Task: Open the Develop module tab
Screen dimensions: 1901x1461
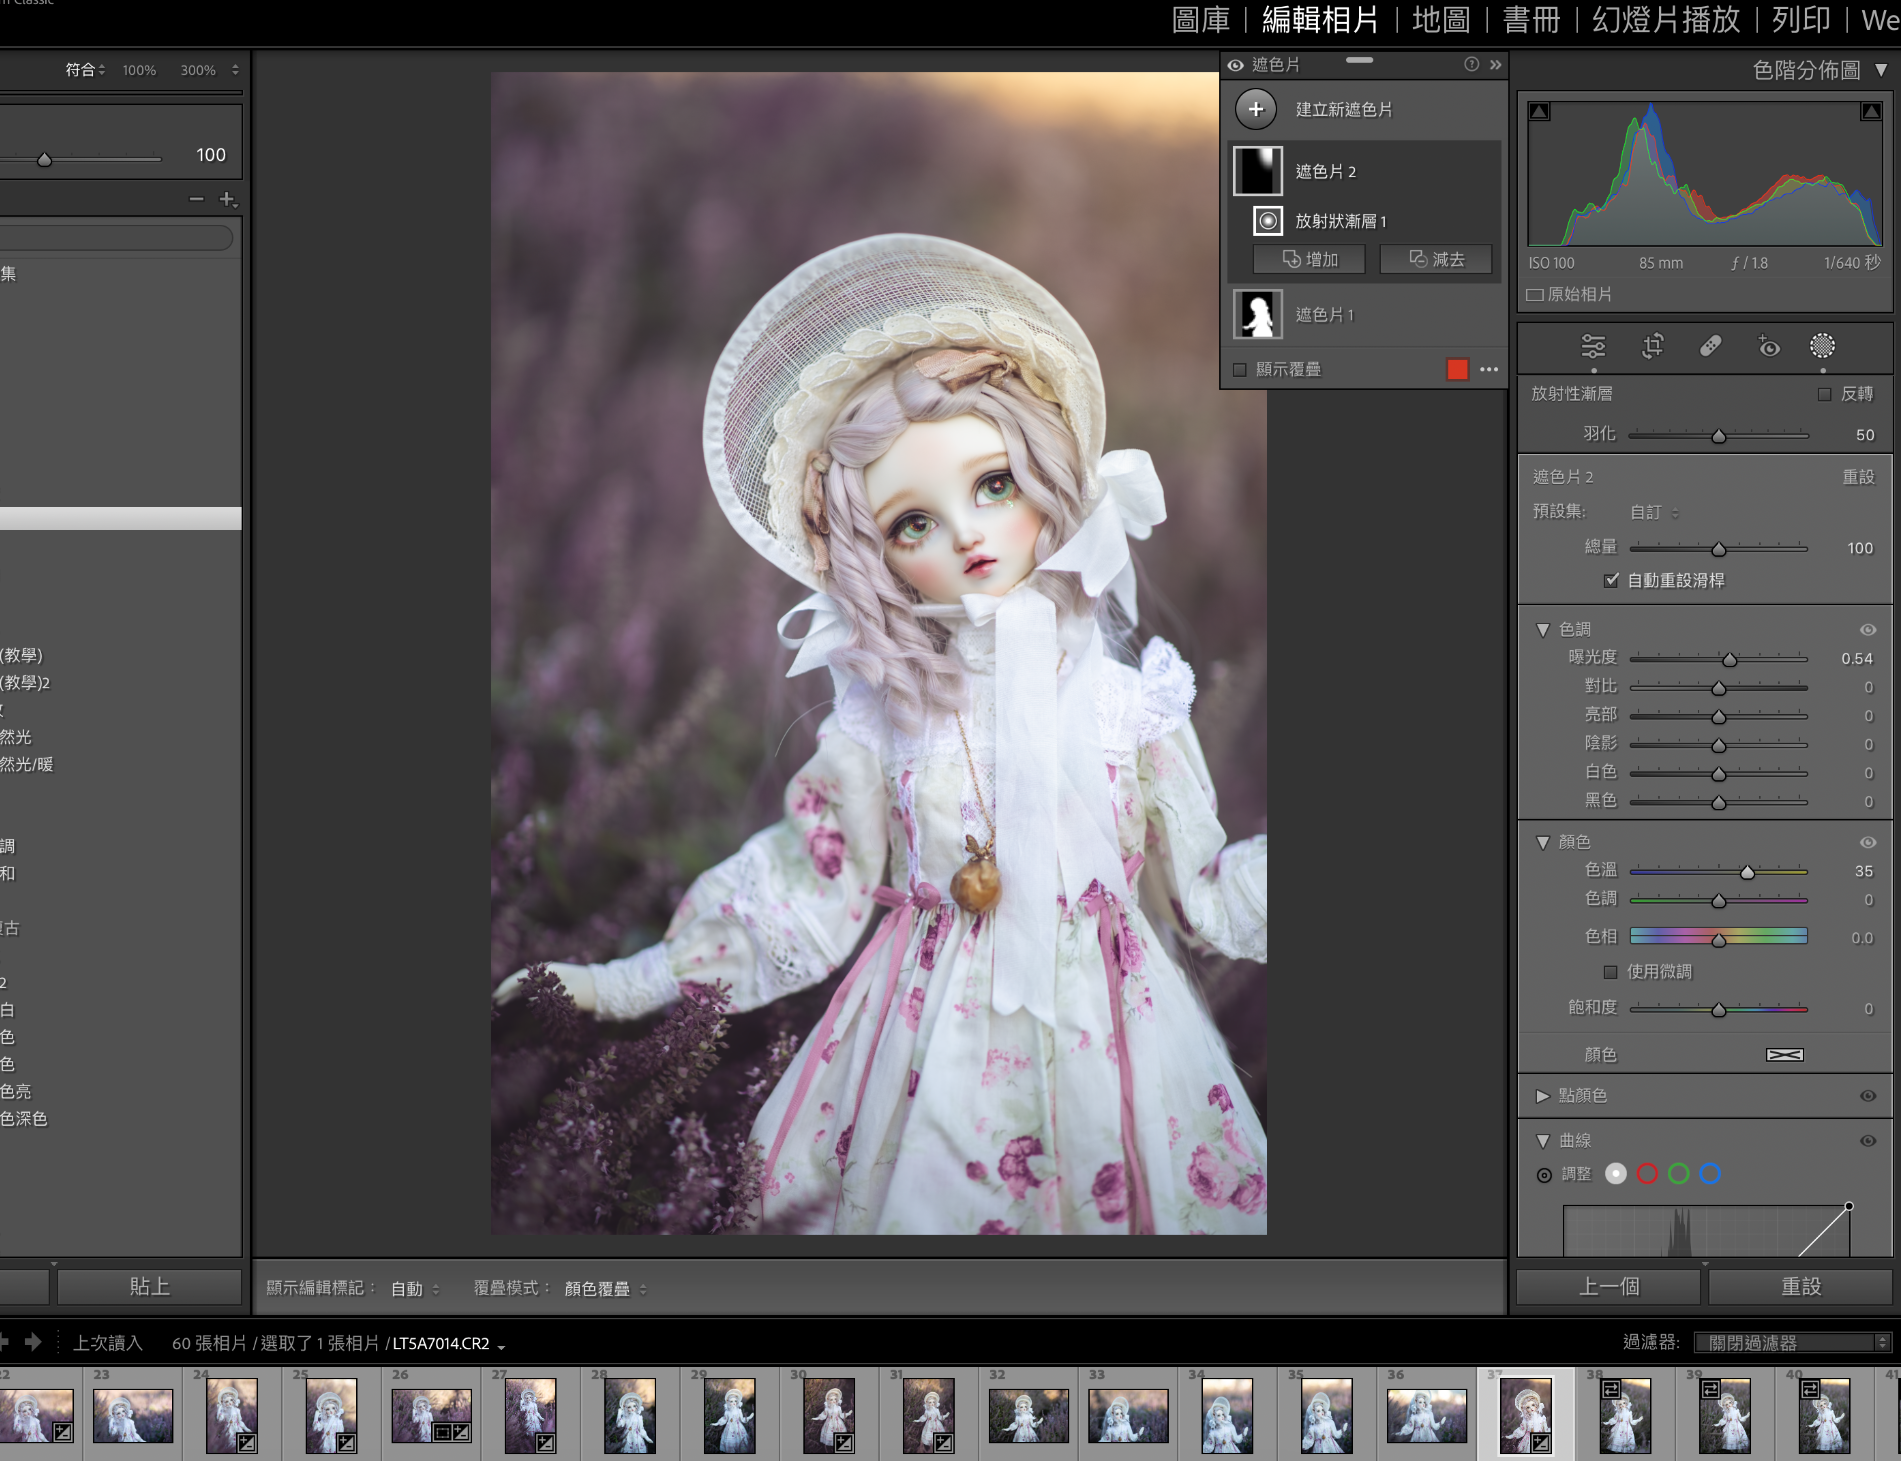Action: 1320,20
